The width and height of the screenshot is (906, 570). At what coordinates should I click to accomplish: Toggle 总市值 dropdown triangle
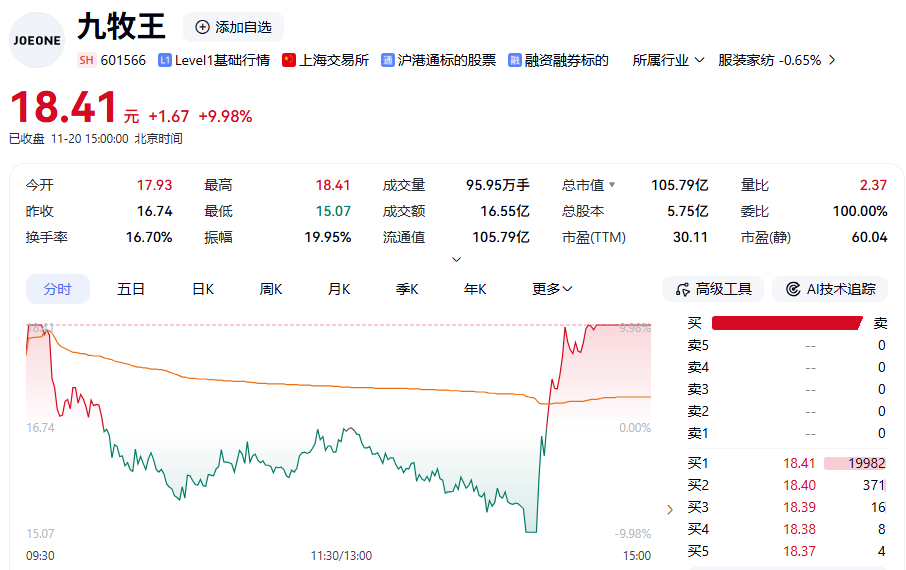click(612, 185)
